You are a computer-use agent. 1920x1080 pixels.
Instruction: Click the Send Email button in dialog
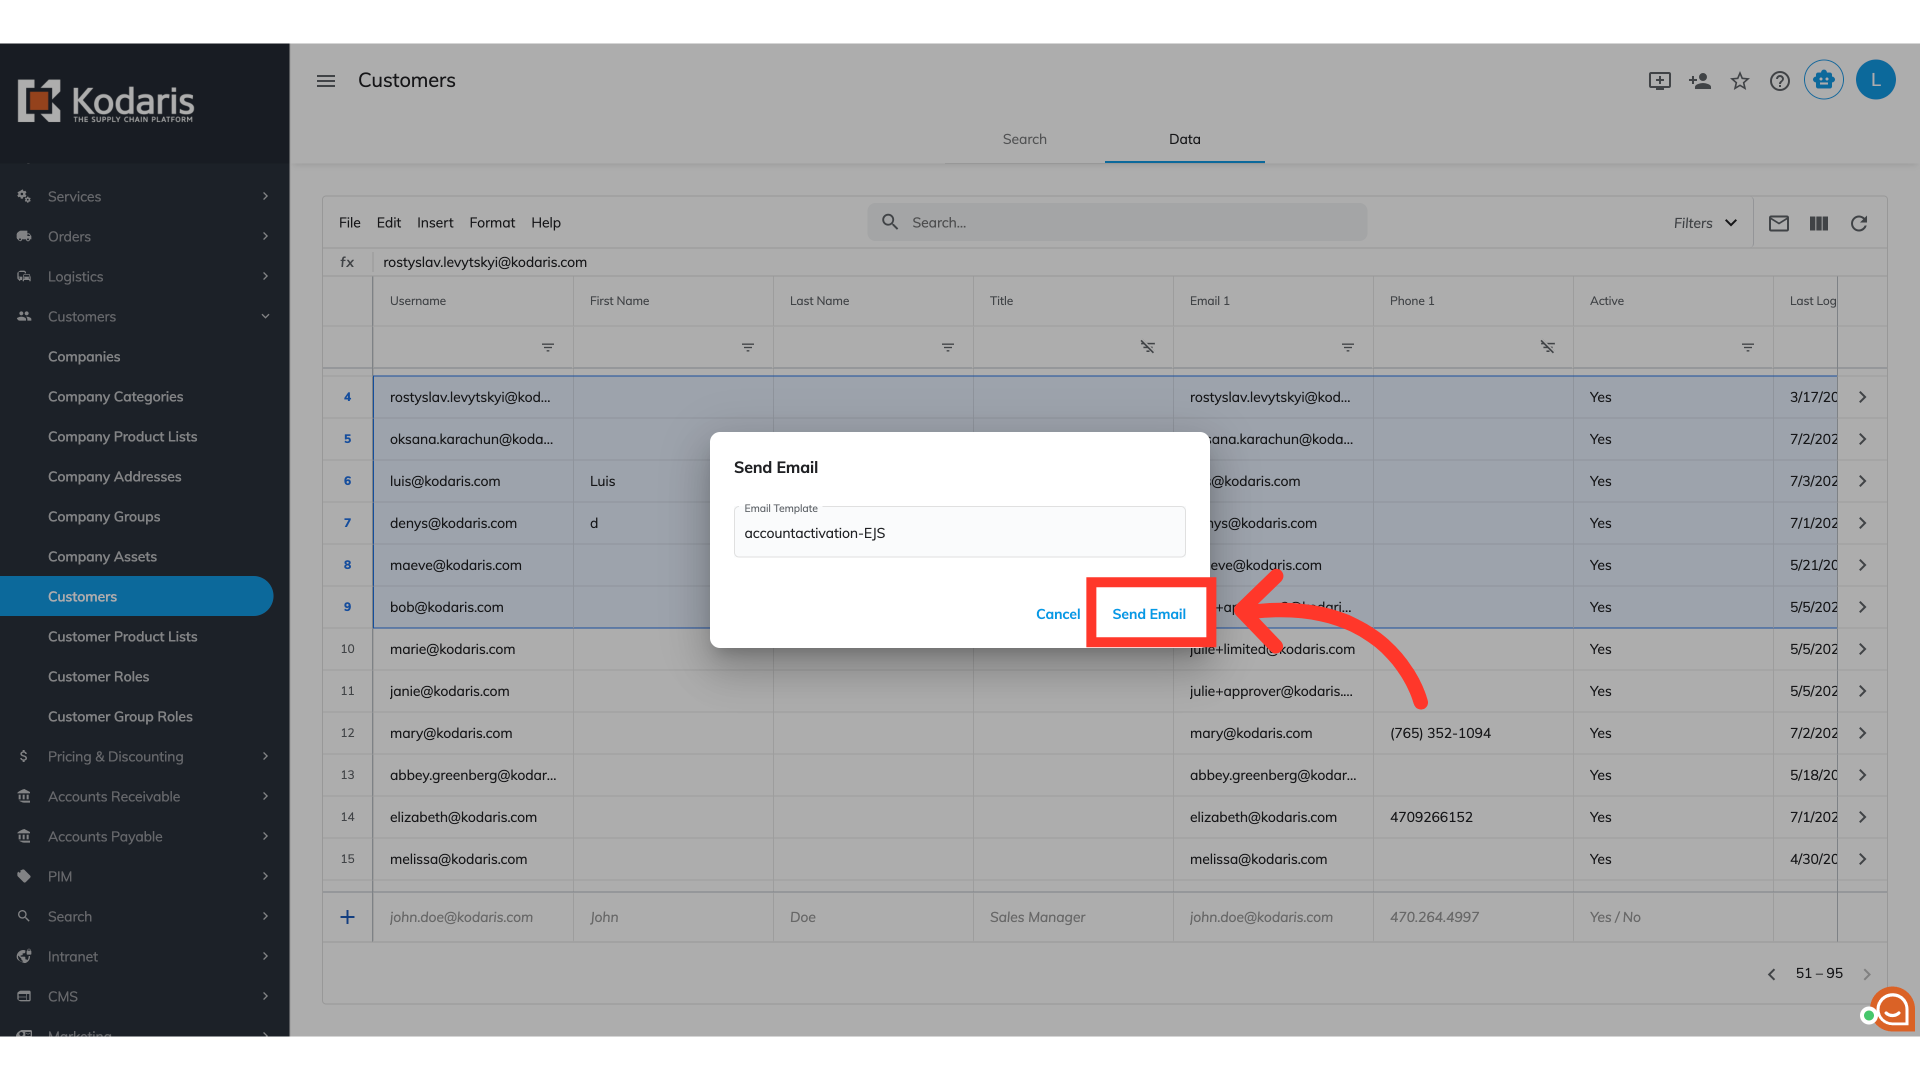[1148, 614]
